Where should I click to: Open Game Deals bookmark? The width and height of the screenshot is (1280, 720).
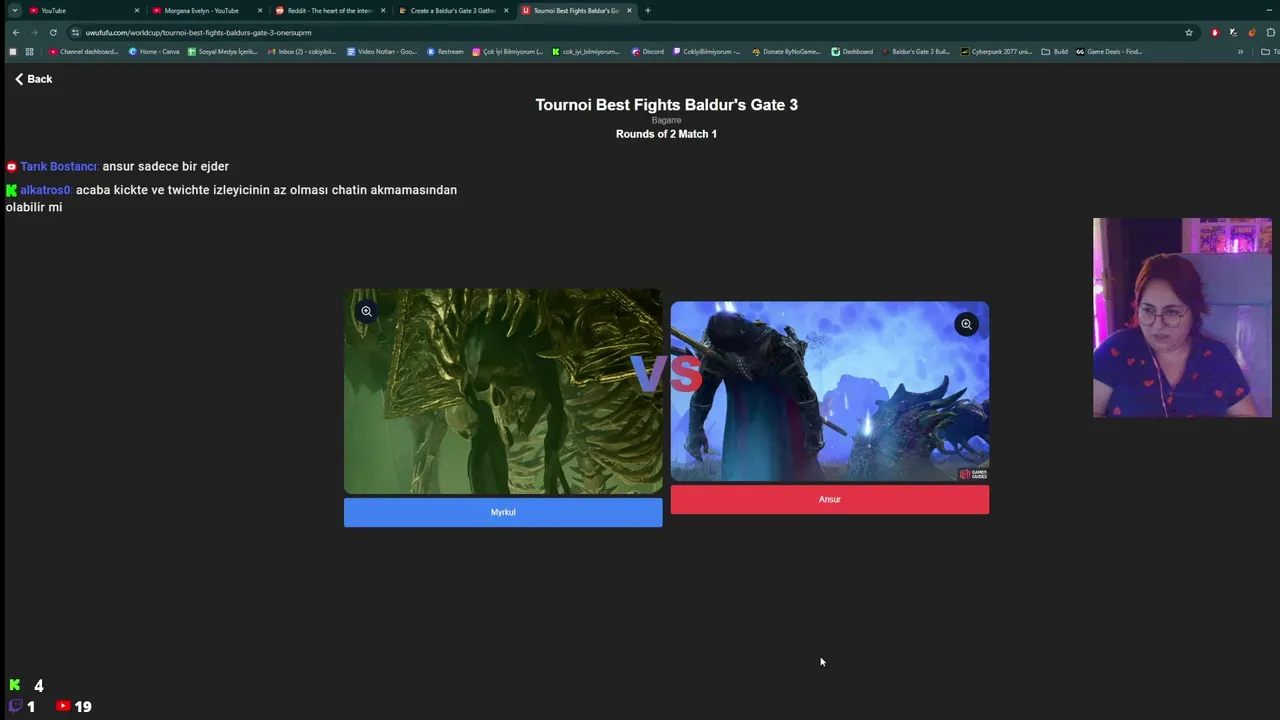coord(1109,52)
